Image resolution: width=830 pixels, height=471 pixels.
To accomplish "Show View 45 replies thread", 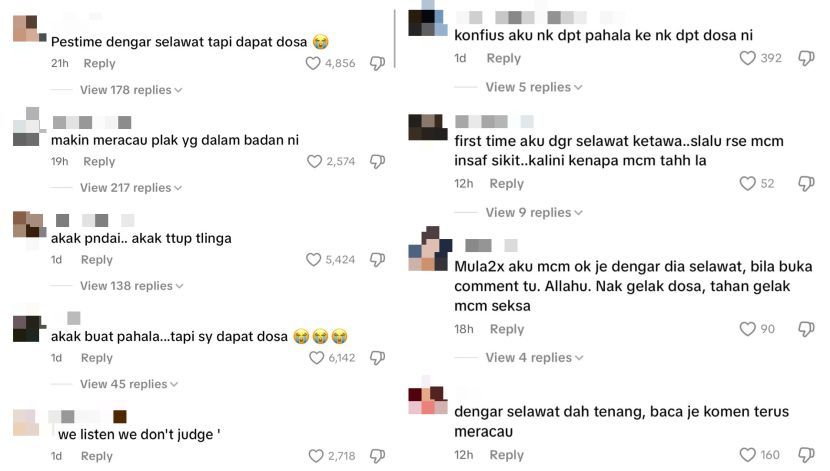I will (x=129, y=384).
